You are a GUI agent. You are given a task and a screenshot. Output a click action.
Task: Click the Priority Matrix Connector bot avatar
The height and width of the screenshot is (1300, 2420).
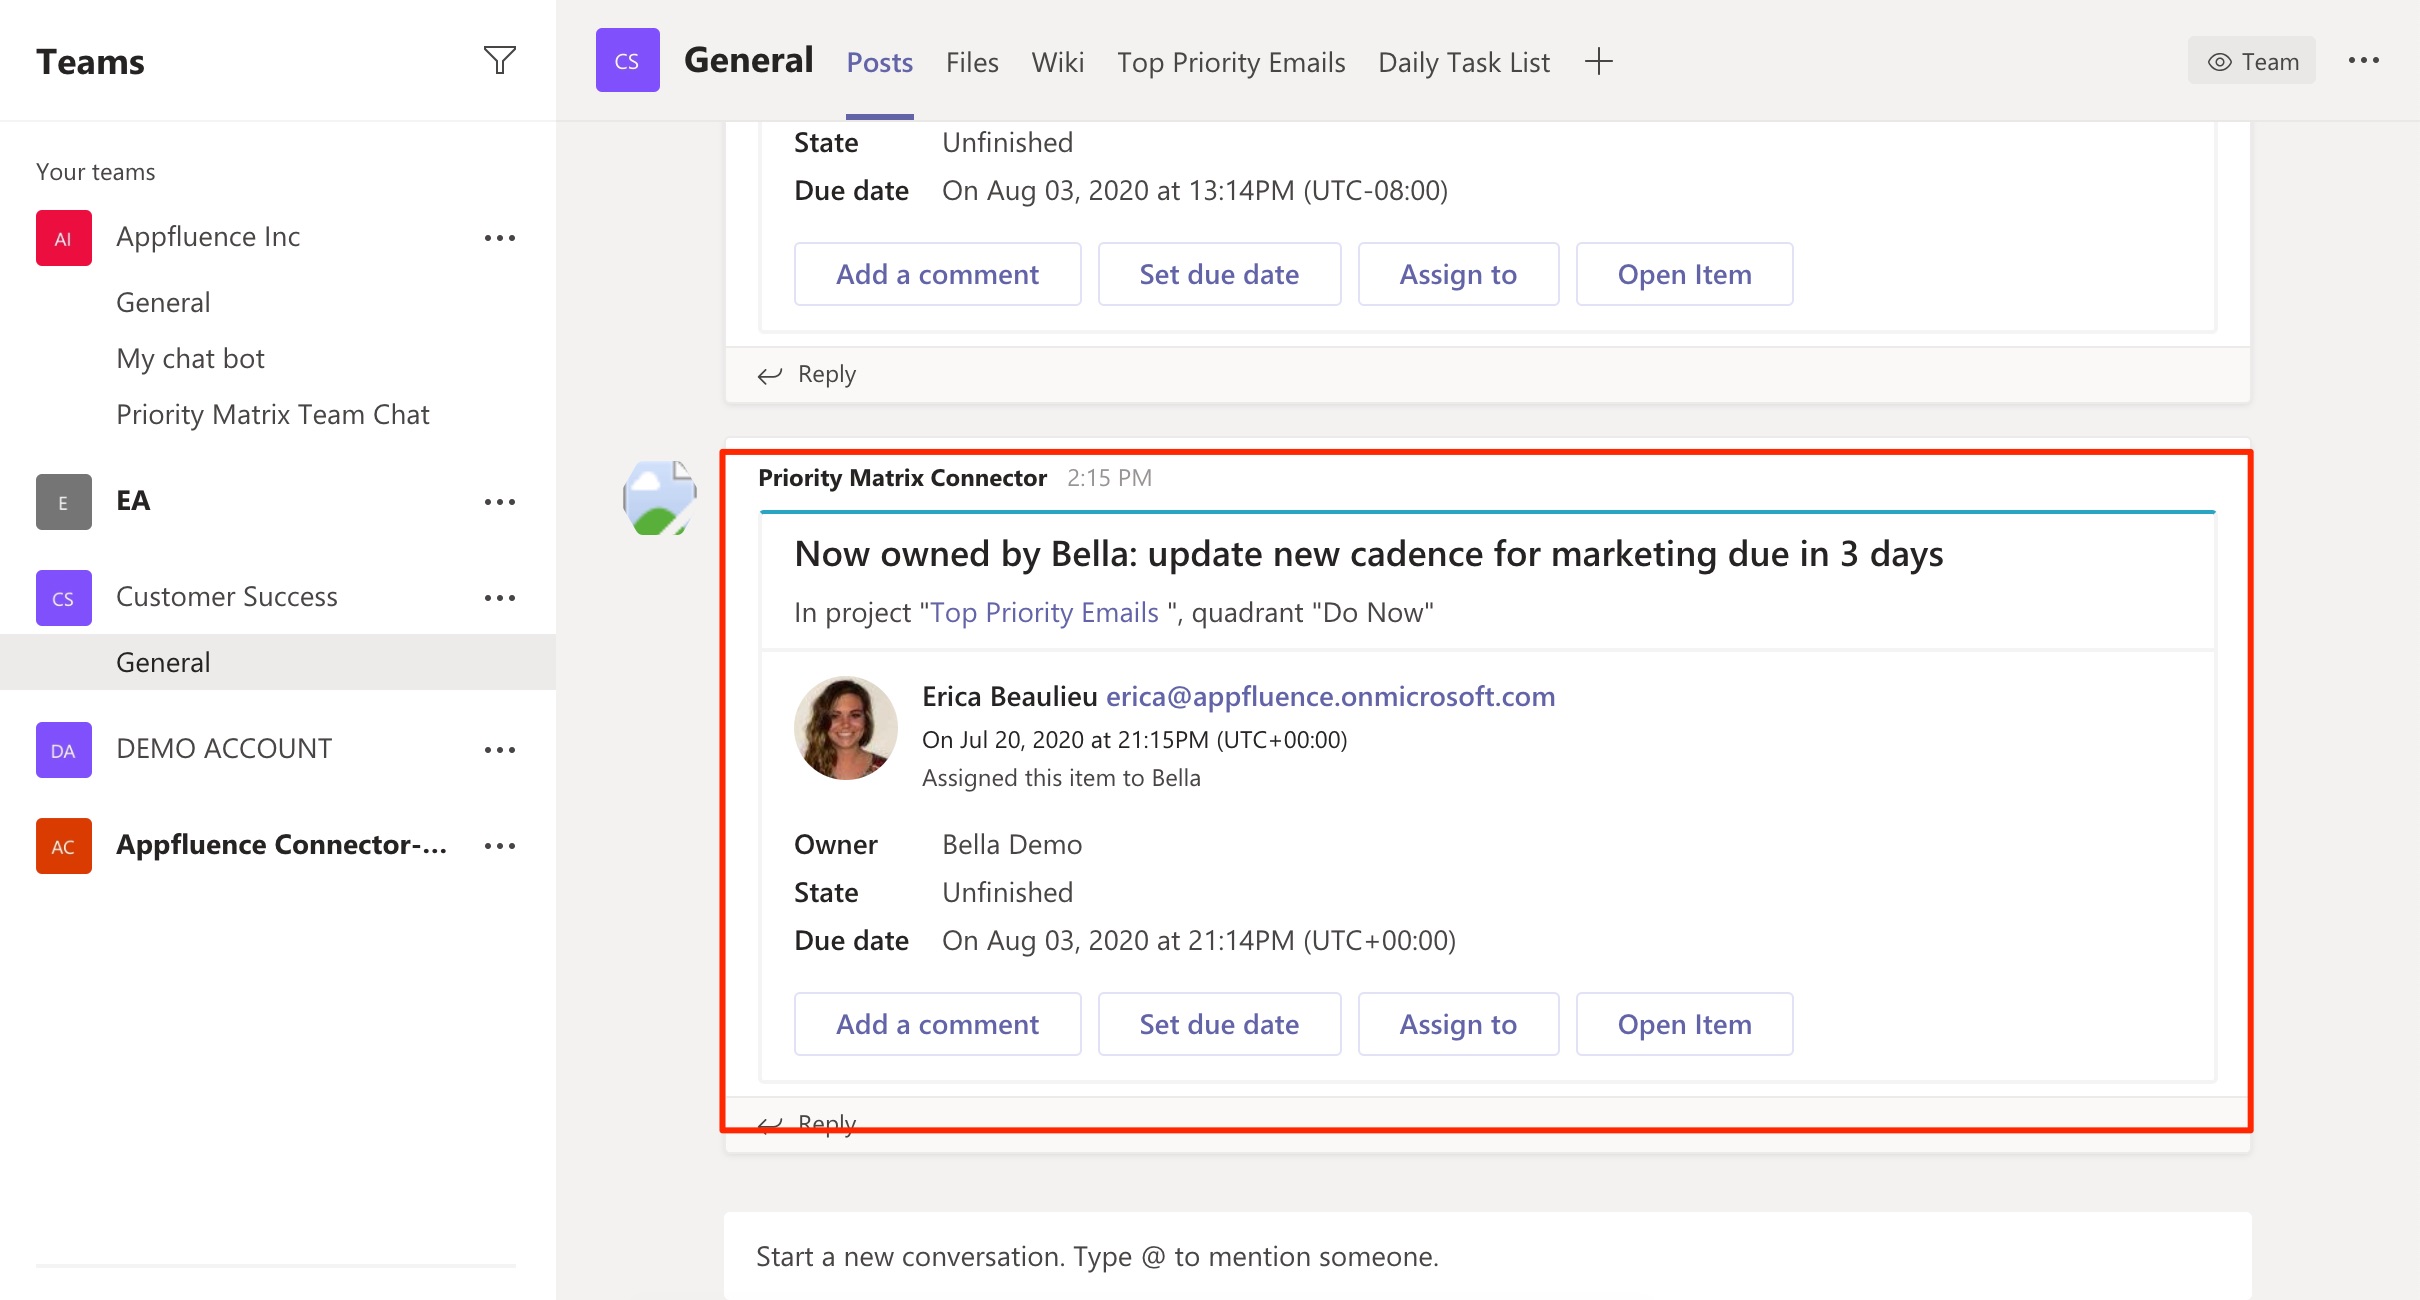(x=658, y=496)
